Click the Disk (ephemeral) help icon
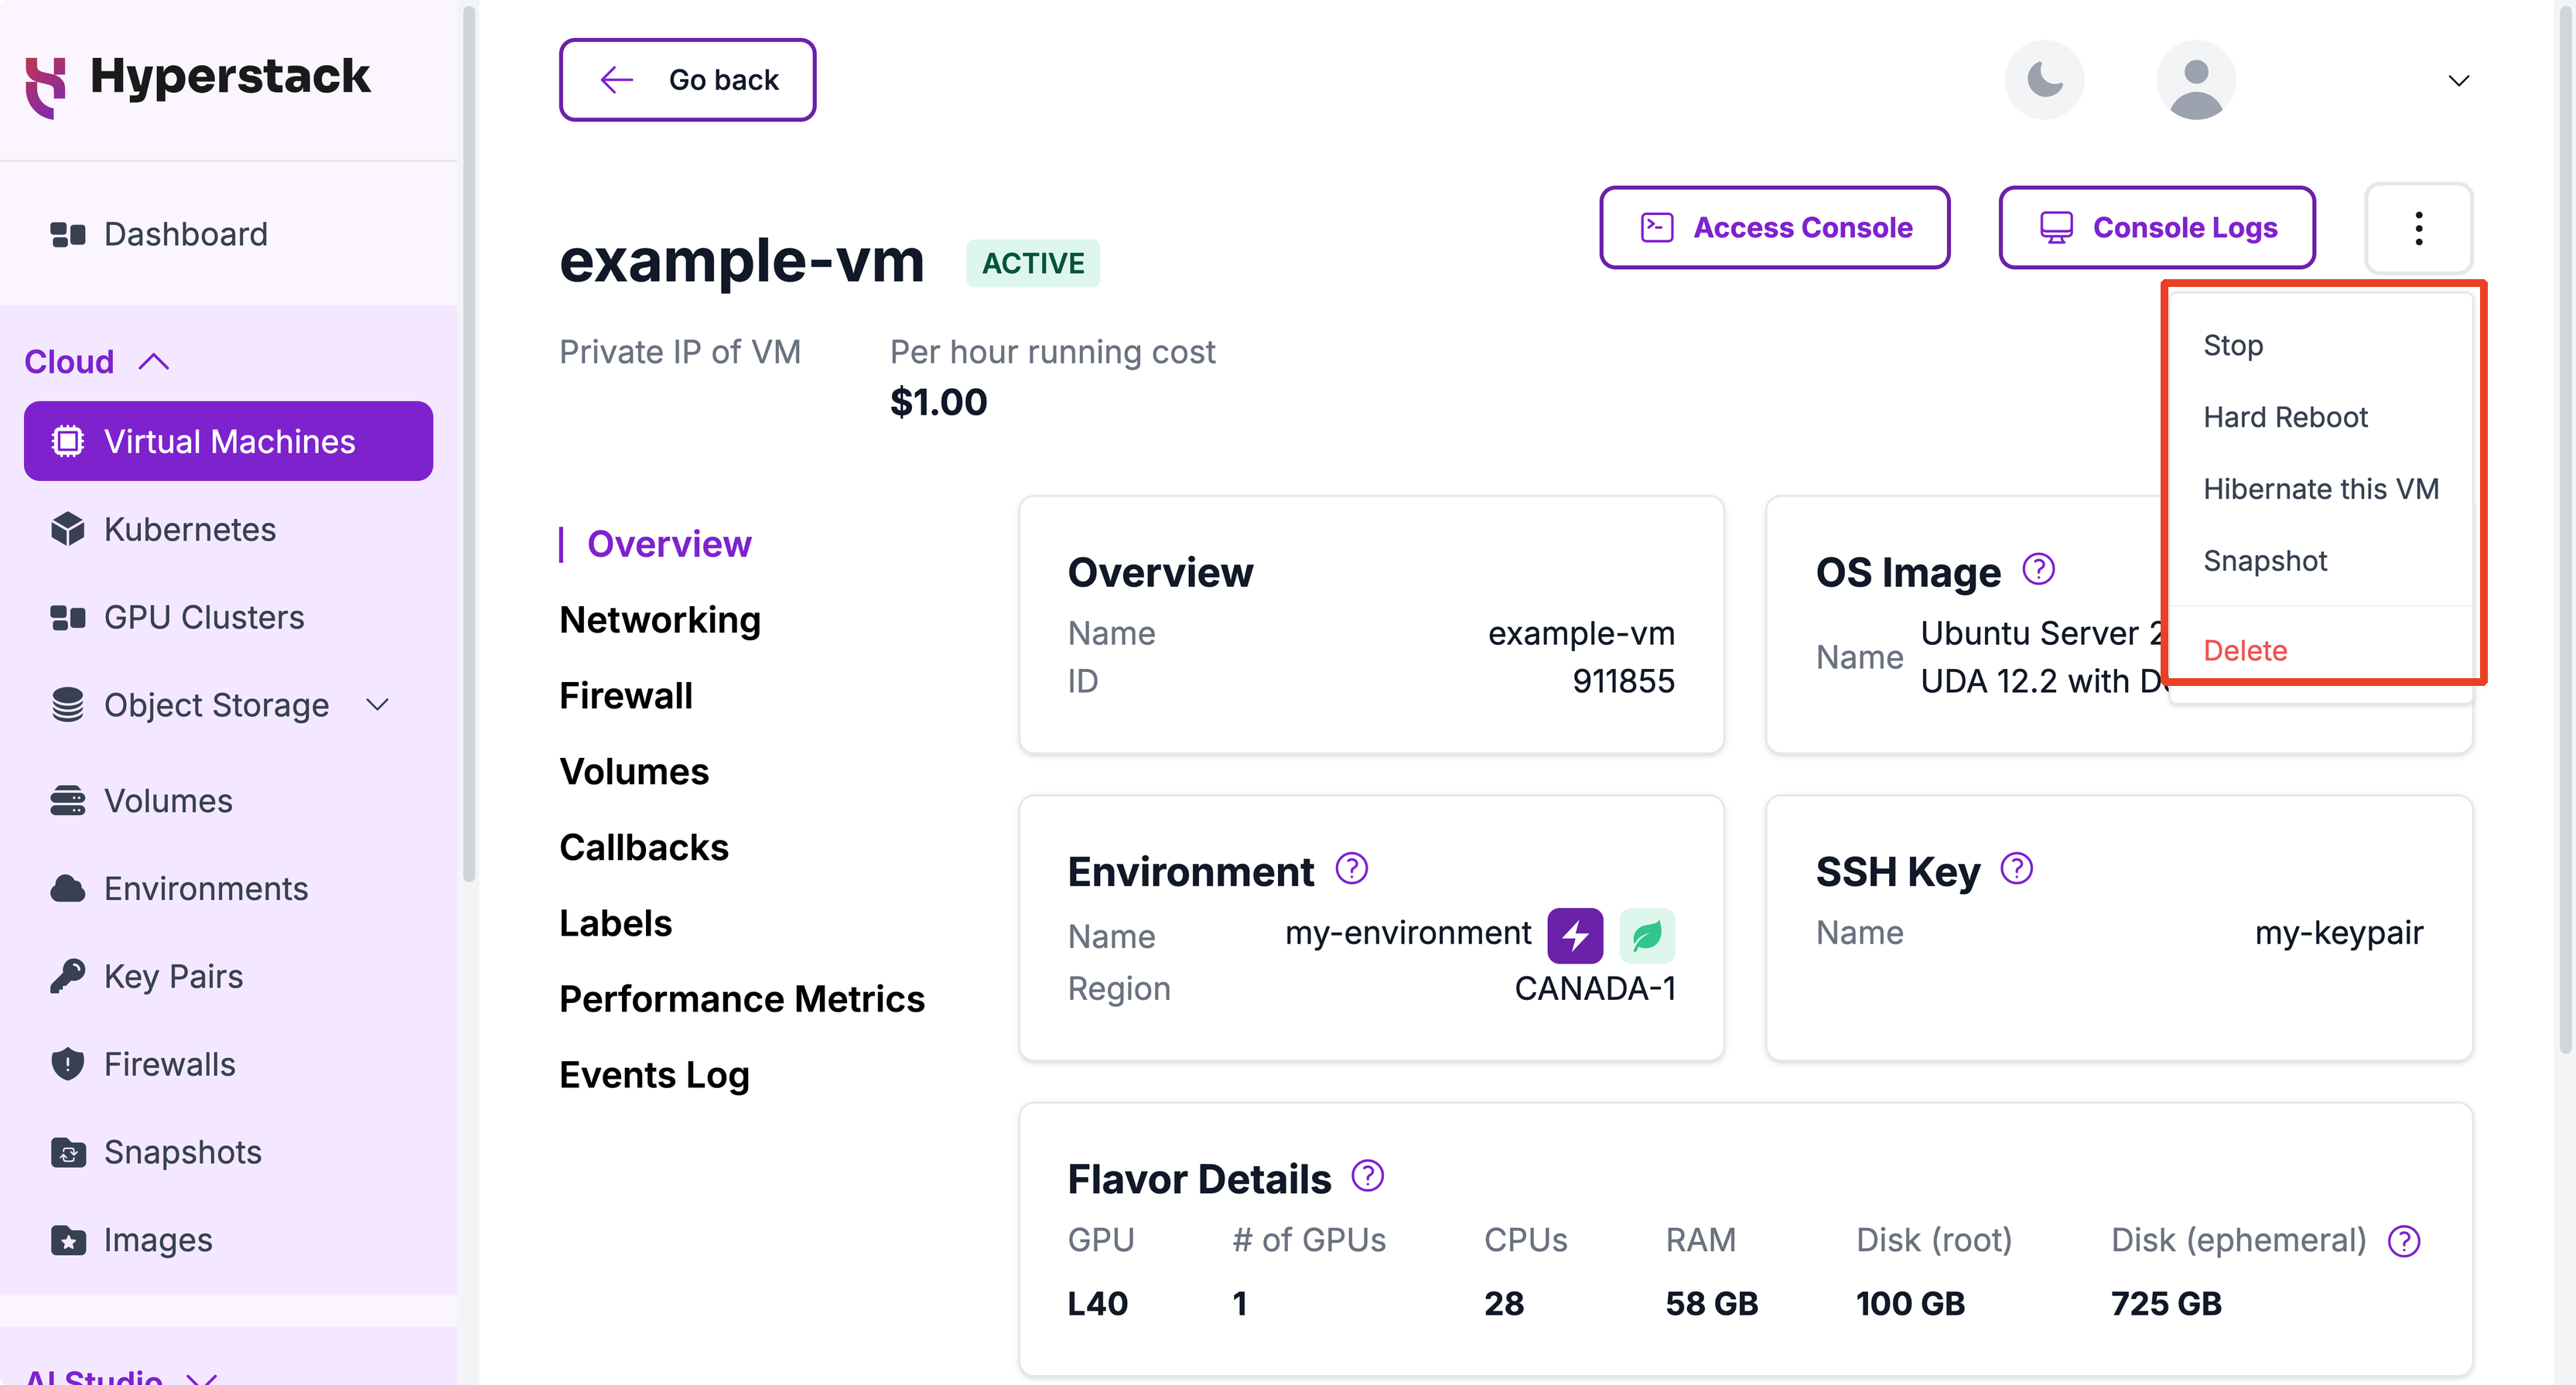 2403,1241
